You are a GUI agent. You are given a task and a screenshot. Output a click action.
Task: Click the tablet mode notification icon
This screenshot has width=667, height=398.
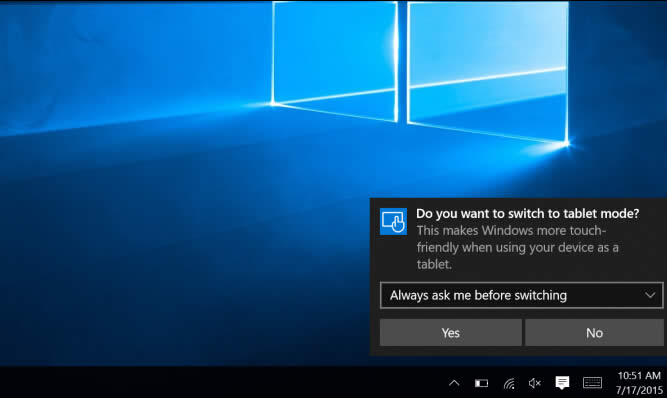click(393, 221)
